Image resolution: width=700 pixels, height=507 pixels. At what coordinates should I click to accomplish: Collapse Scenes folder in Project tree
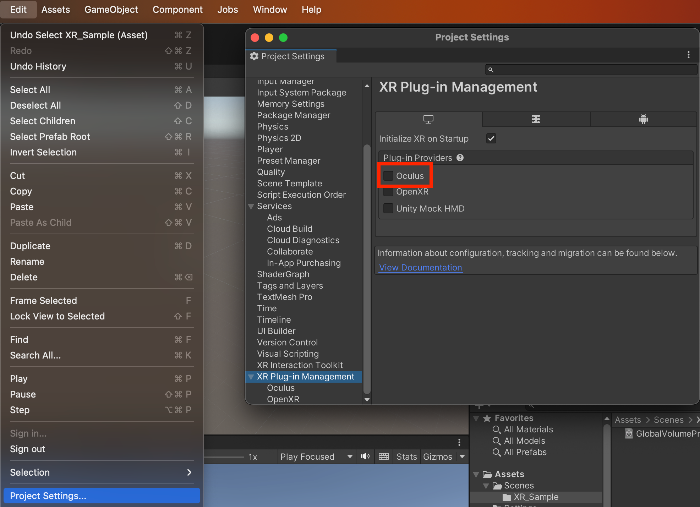coord(486,486)
